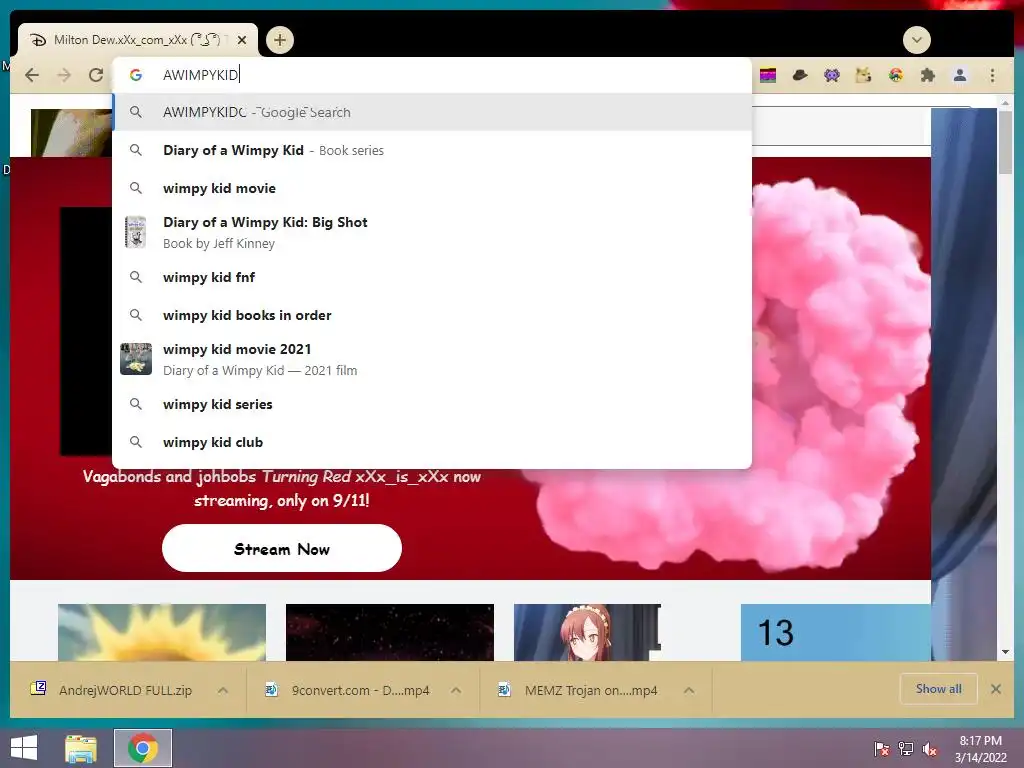
Task: Select the Milton Dew.xXx_com_xXx tab
Action: point(138,40)
